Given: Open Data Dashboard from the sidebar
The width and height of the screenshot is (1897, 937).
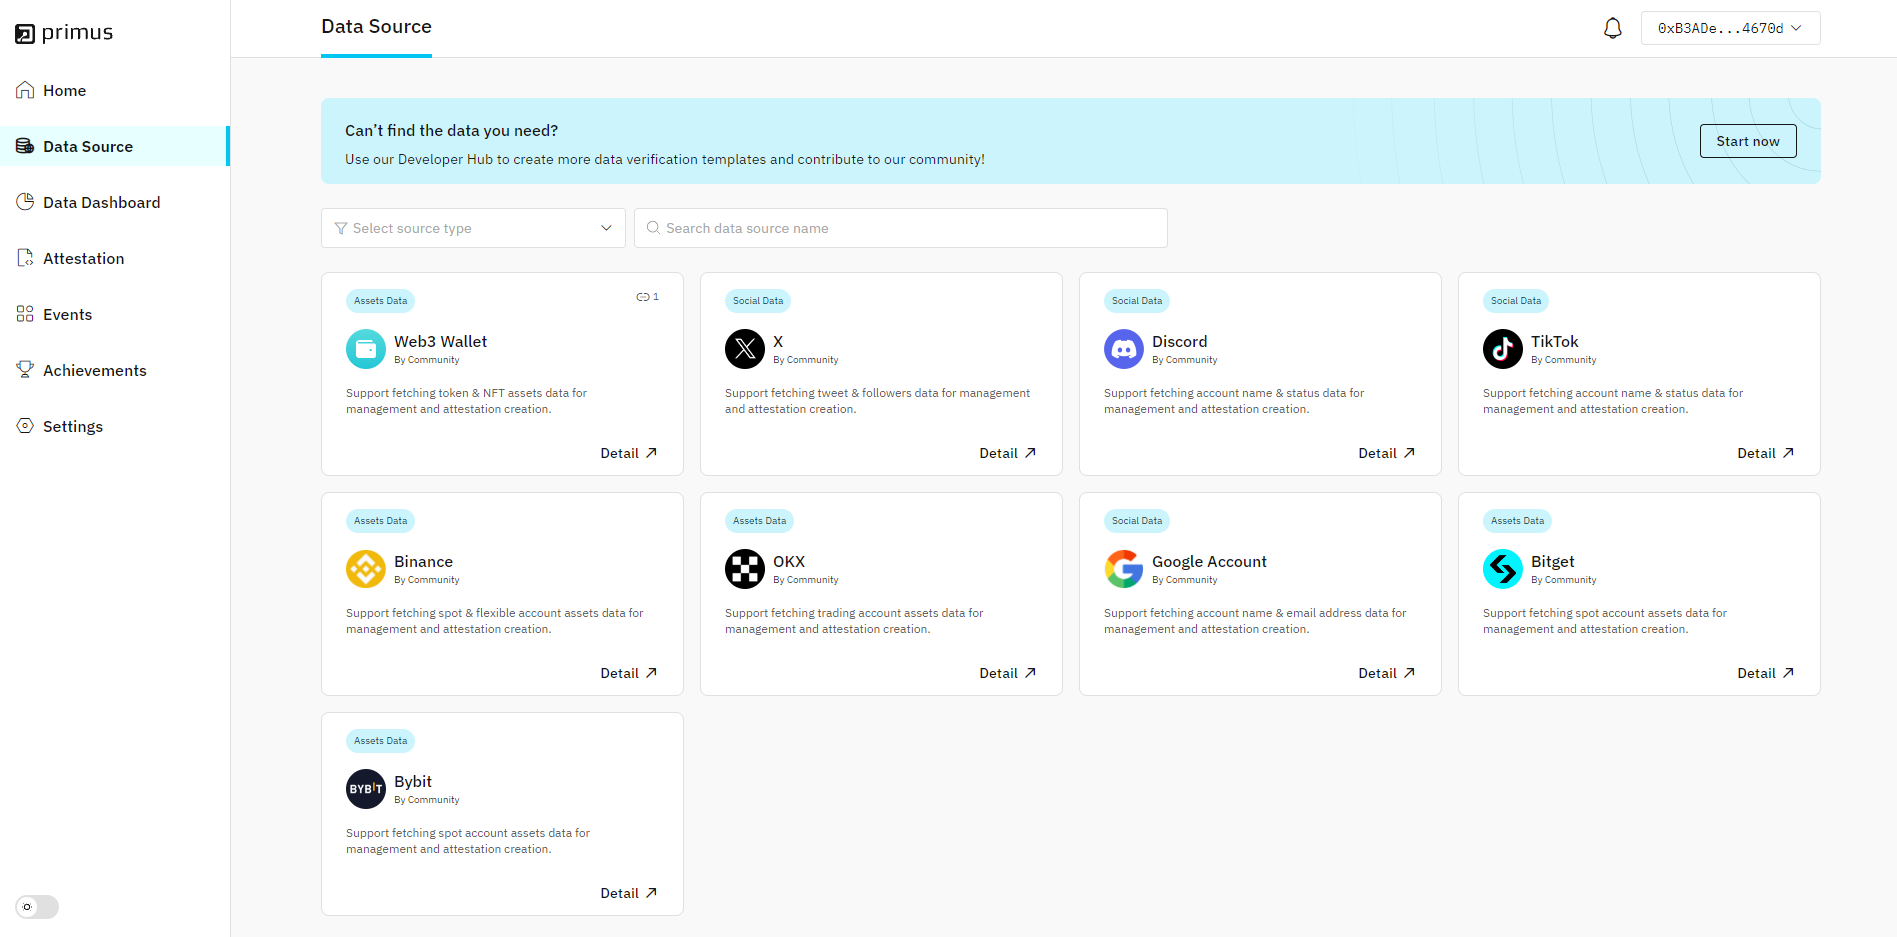Looking at the screenshot, I should pos(101,202).
